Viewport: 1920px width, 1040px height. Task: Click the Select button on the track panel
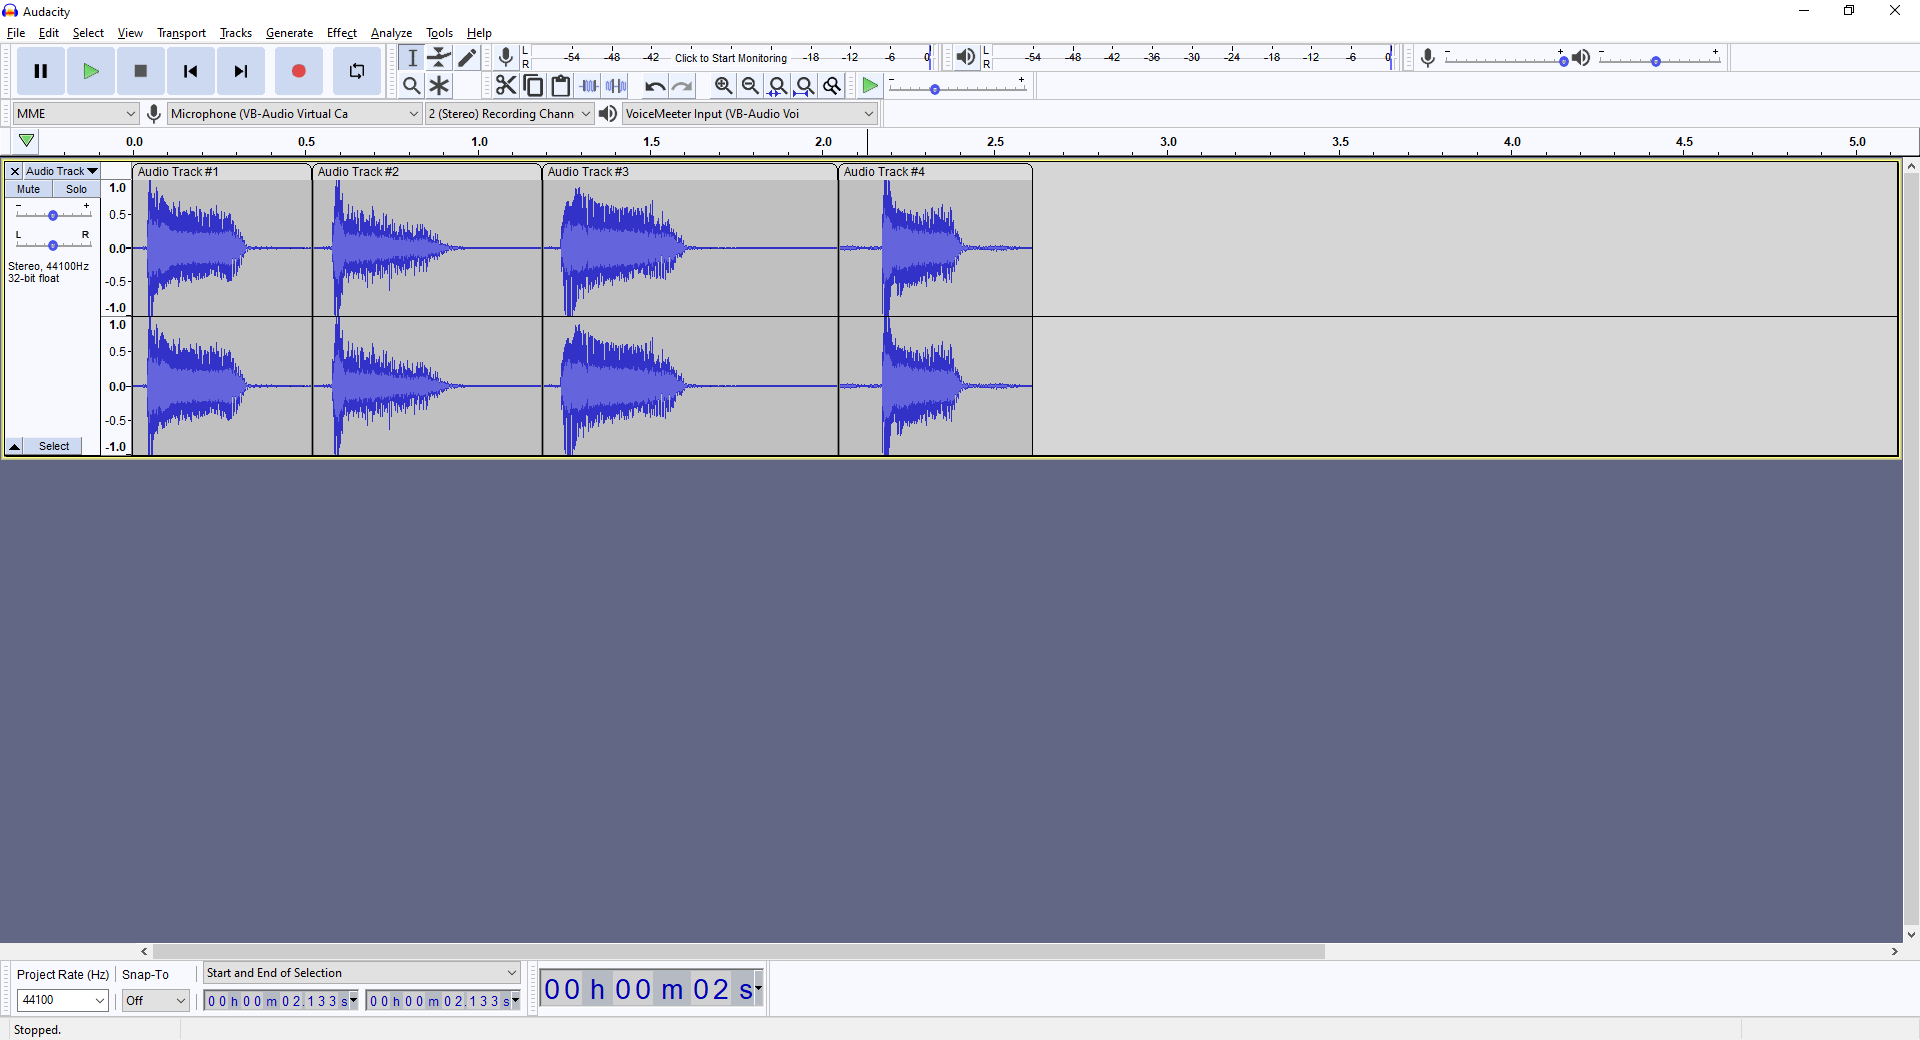54,446
